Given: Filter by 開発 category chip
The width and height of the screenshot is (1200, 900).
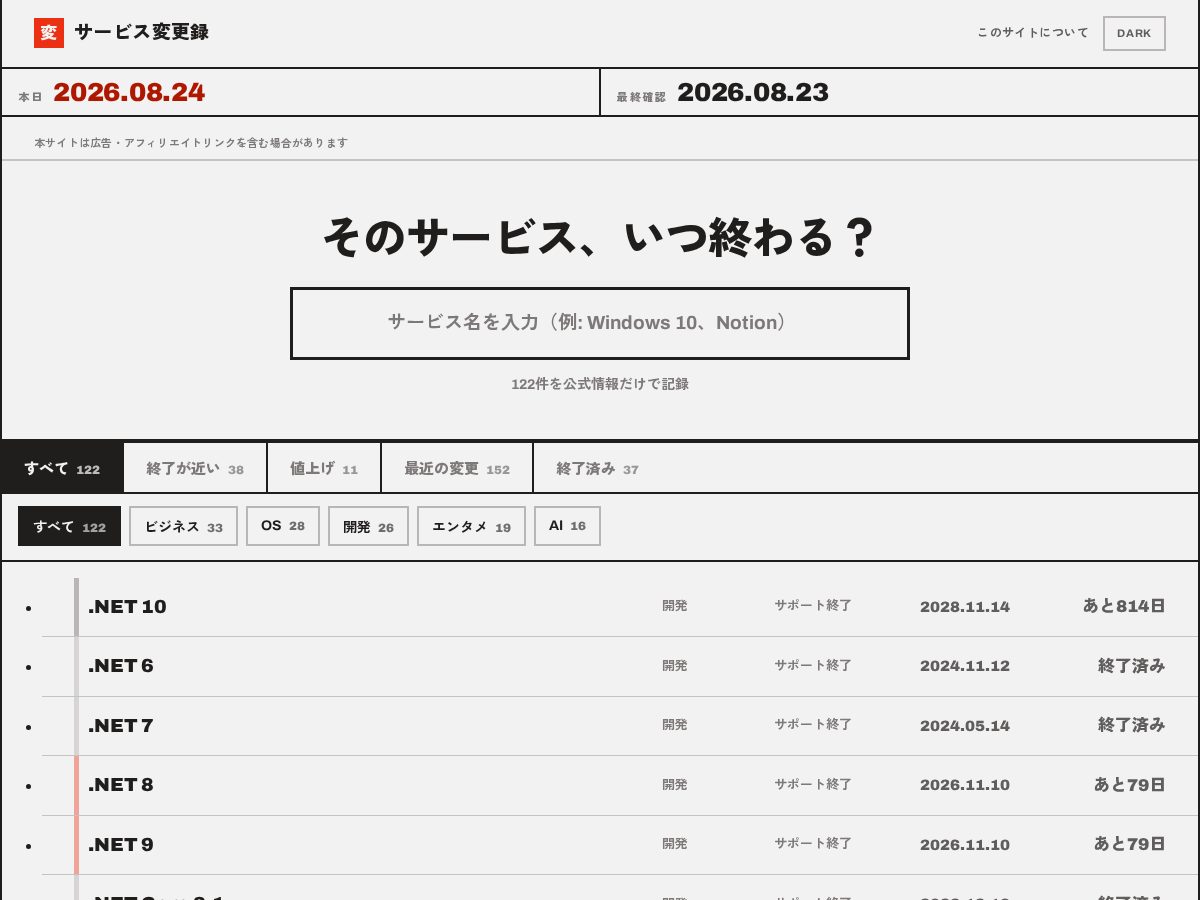Looking at the screenshot, I should 368,526.
